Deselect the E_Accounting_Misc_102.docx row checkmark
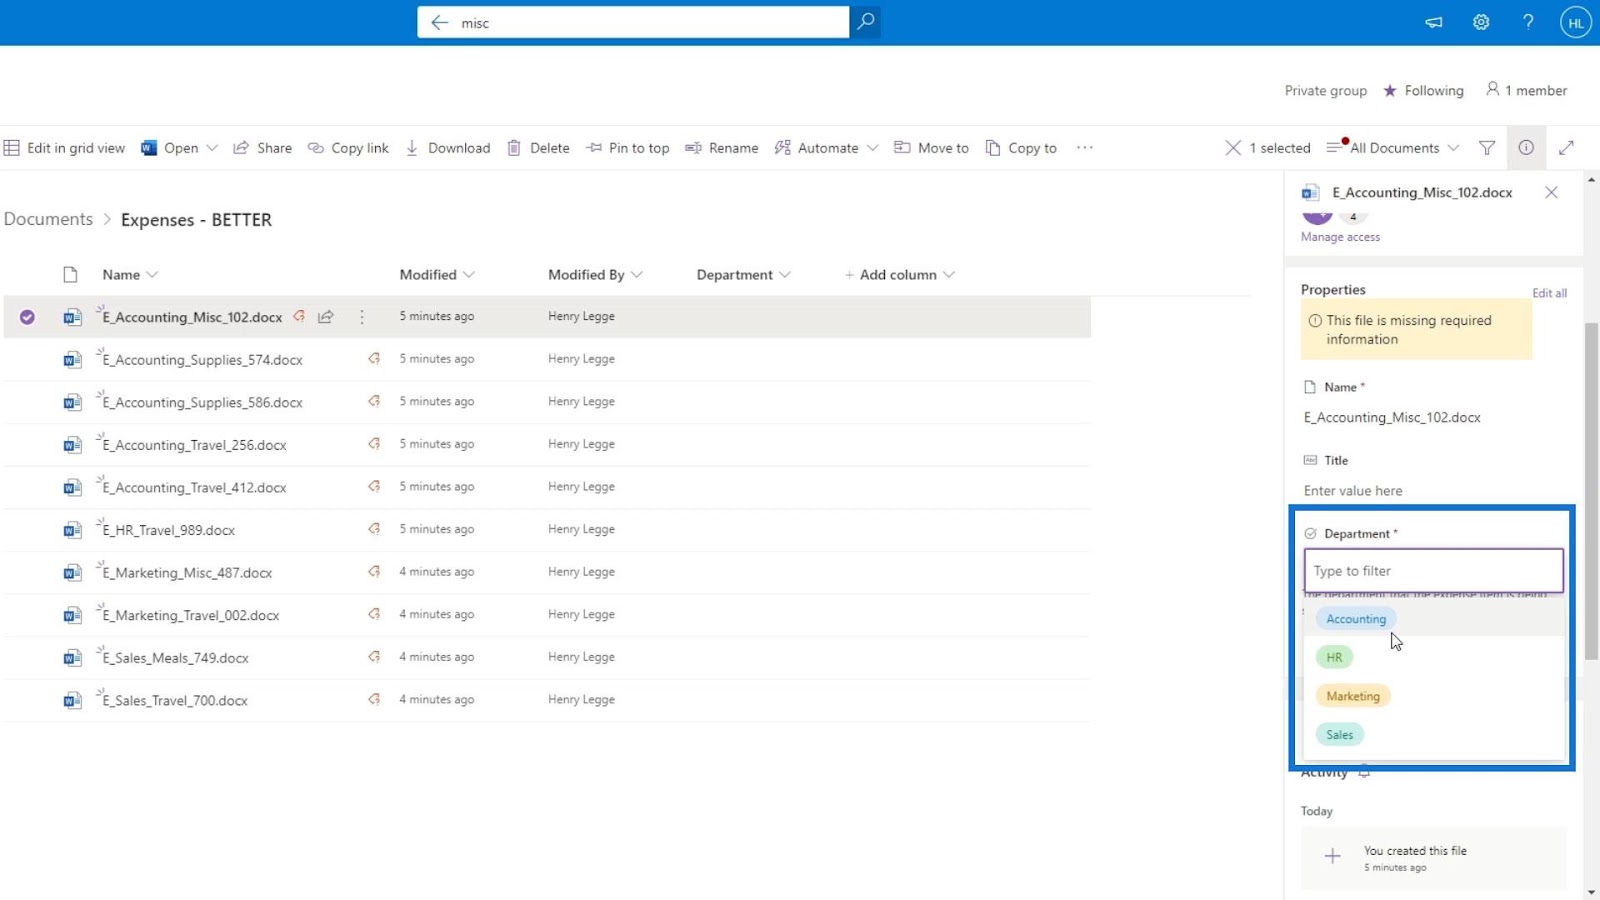 click(27, 317)
